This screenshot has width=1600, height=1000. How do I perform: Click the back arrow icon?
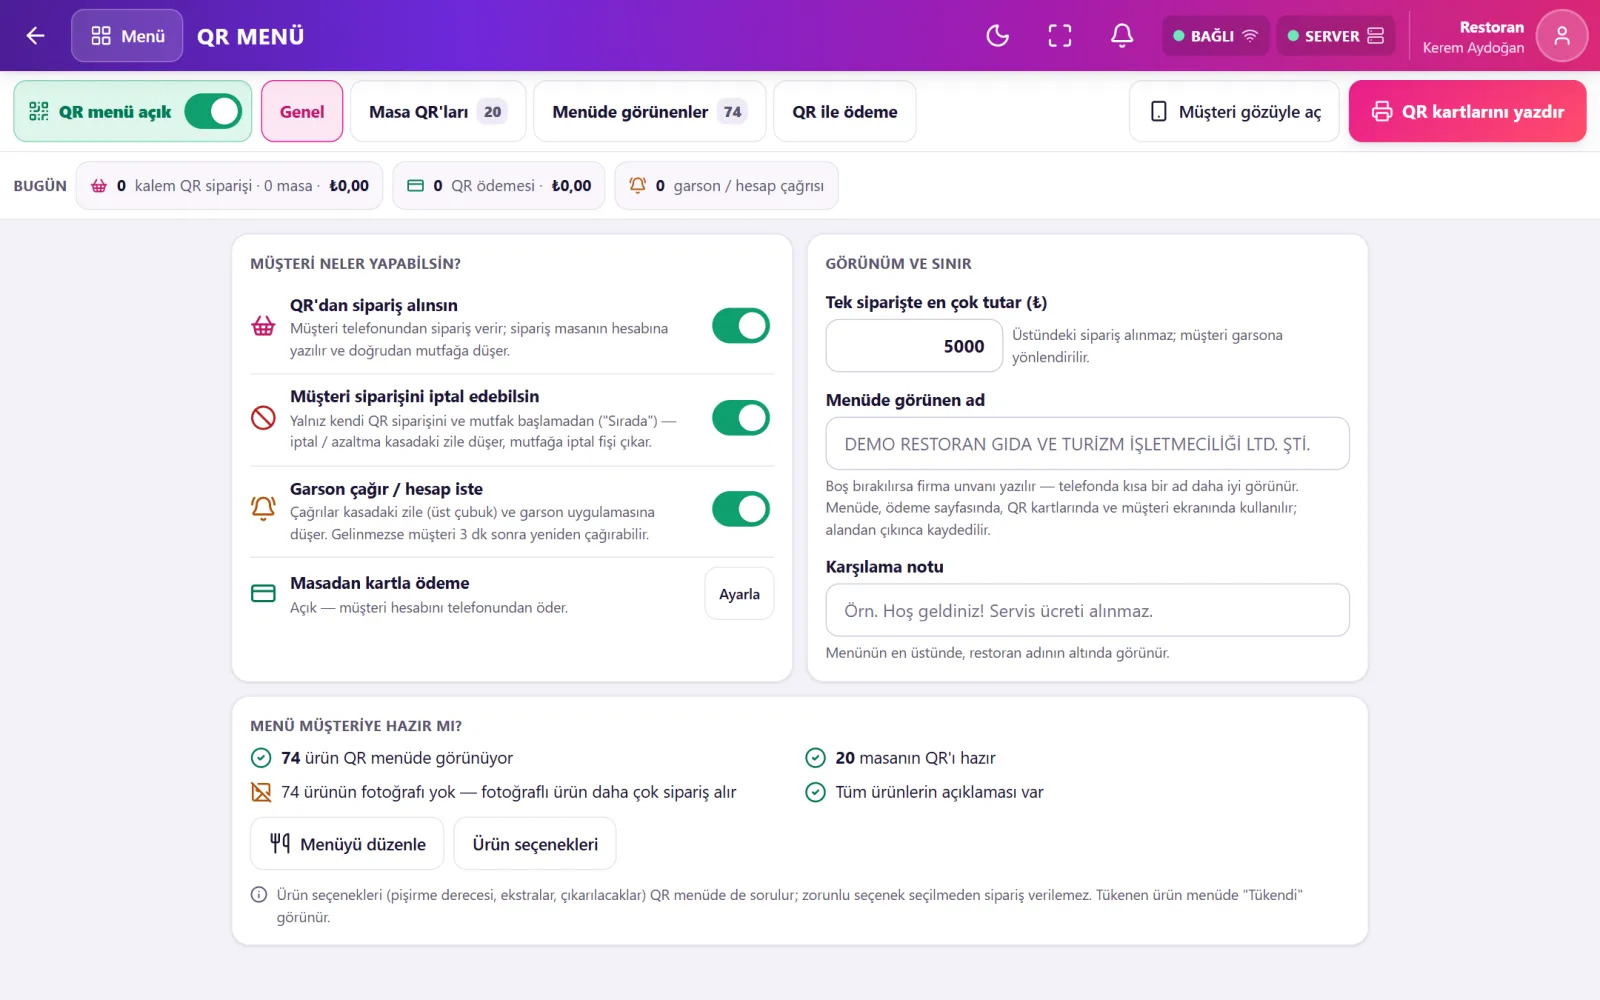coord(36,36)
